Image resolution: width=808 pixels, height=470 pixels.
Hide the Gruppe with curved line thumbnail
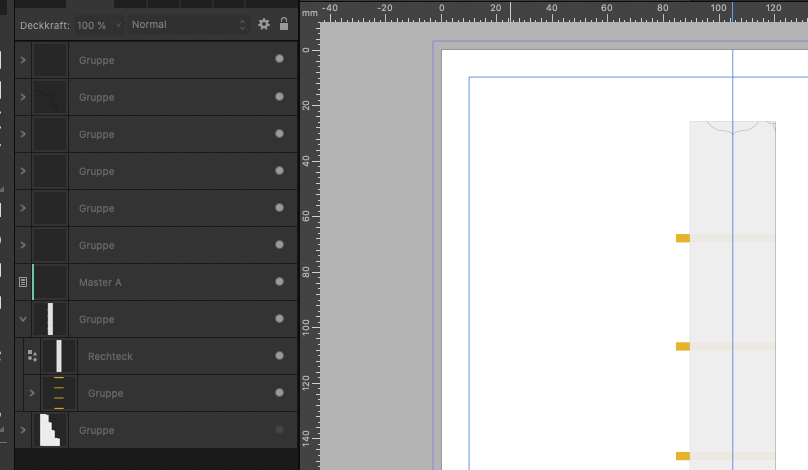coord(279,96)
